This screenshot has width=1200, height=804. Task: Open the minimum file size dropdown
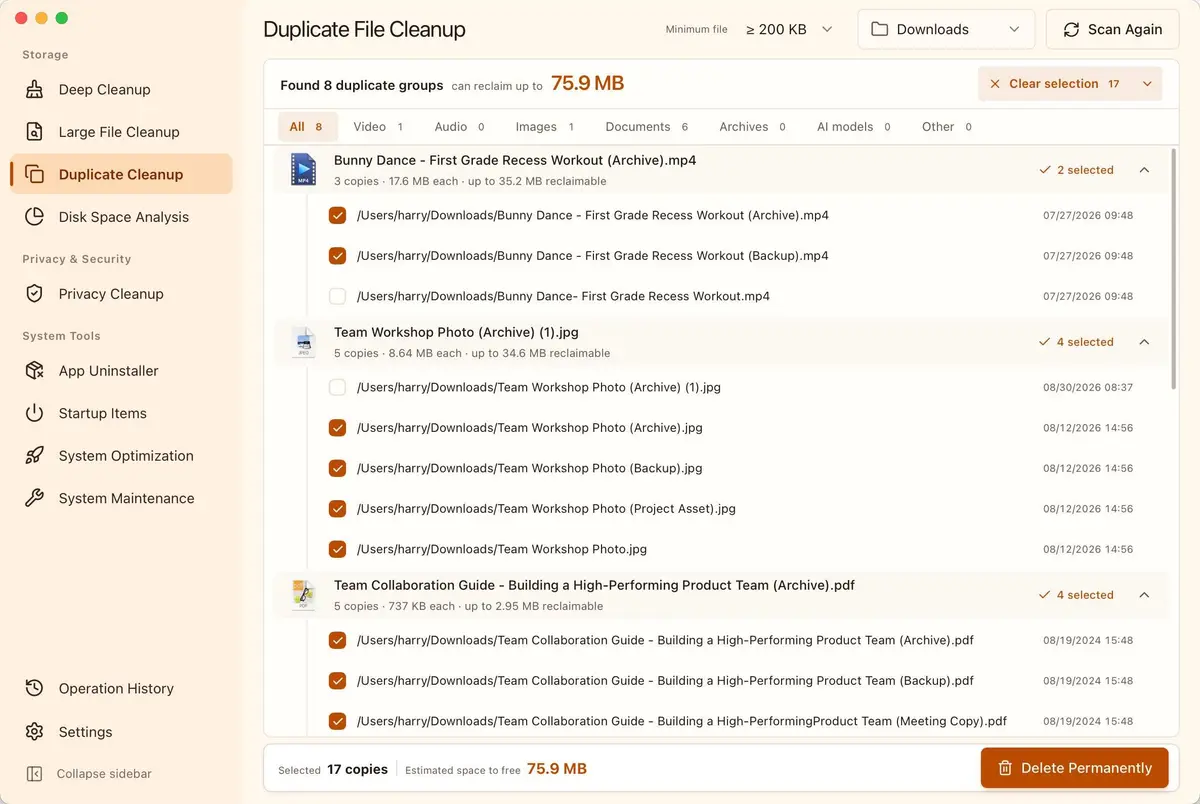789,29
